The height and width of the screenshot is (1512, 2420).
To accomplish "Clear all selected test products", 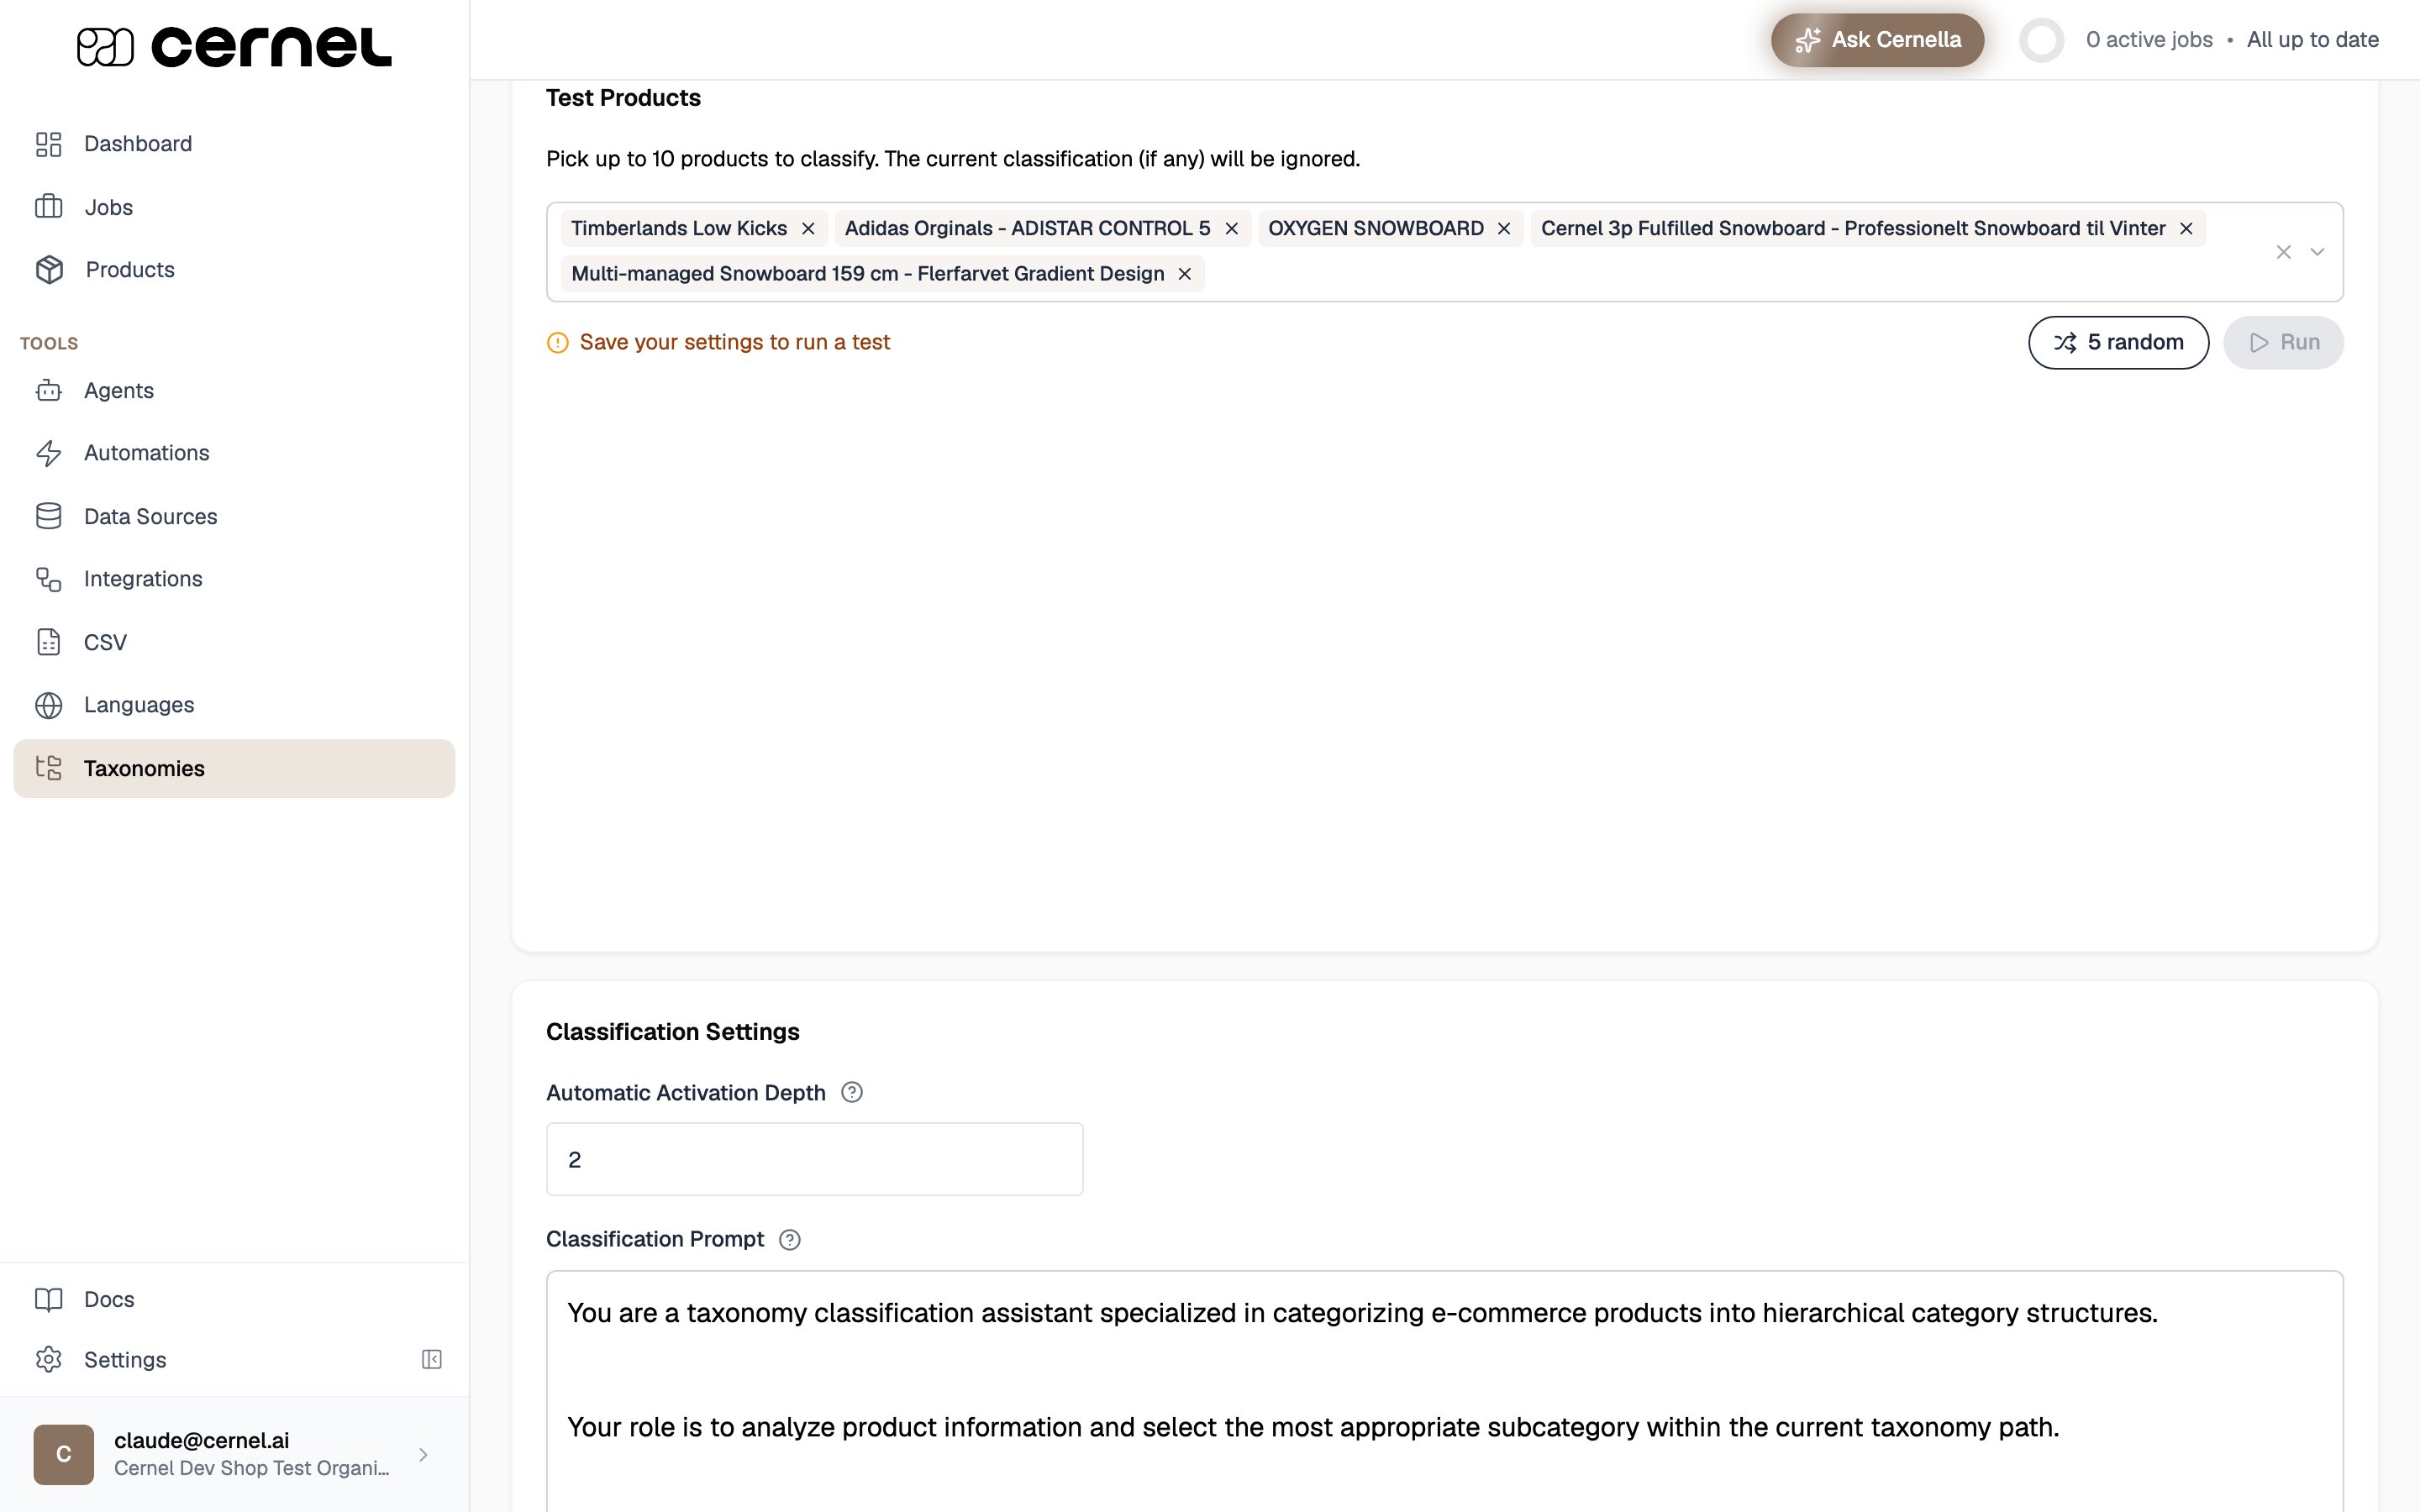I will click(2283, 252).
